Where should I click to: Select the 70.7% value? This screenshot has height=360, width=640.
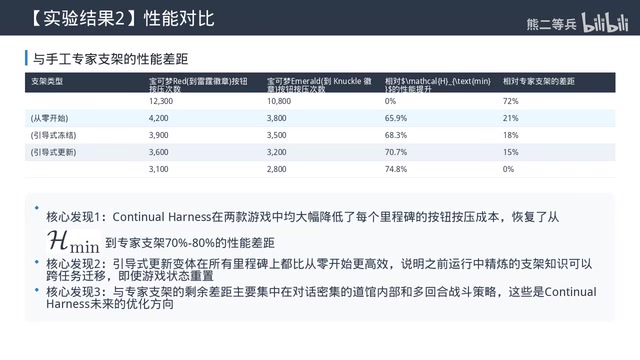(396, 152)
